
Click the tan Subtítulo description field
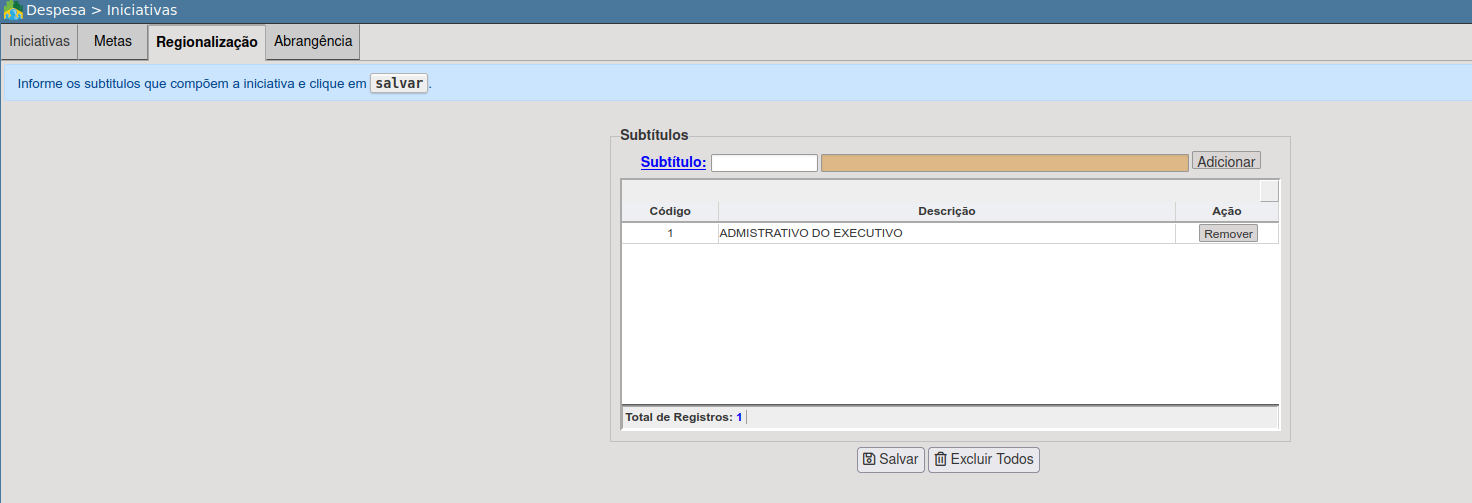tap(1004, 162)
